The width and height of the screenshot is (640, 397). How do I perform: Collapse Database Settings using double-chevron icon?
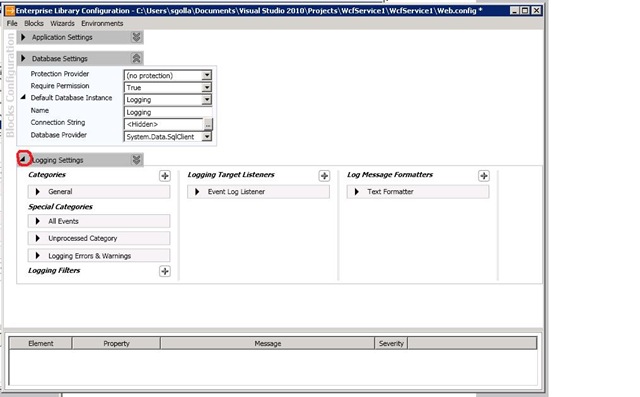pos(136,58)
